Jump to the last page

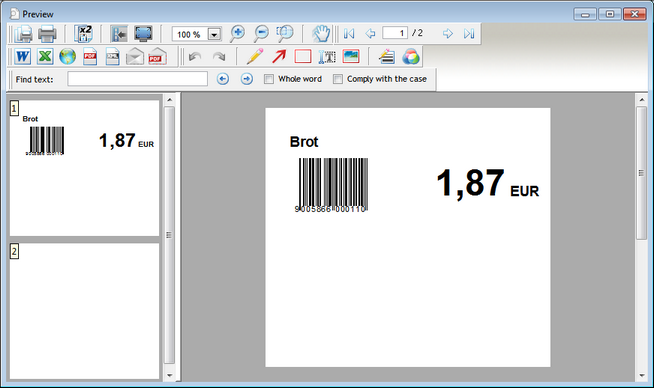[x=469, y=33]
